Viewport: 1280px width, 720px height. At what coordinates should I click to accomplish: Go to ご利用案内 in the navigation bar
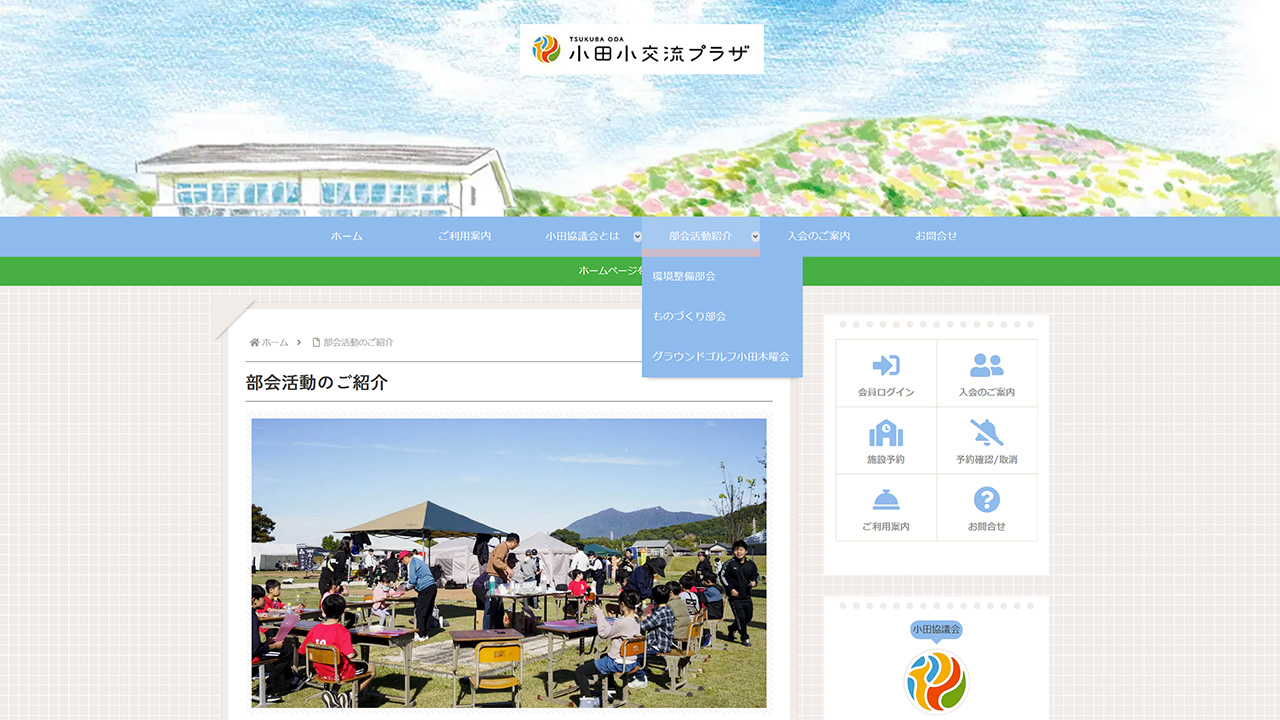[x=466, y=236]
